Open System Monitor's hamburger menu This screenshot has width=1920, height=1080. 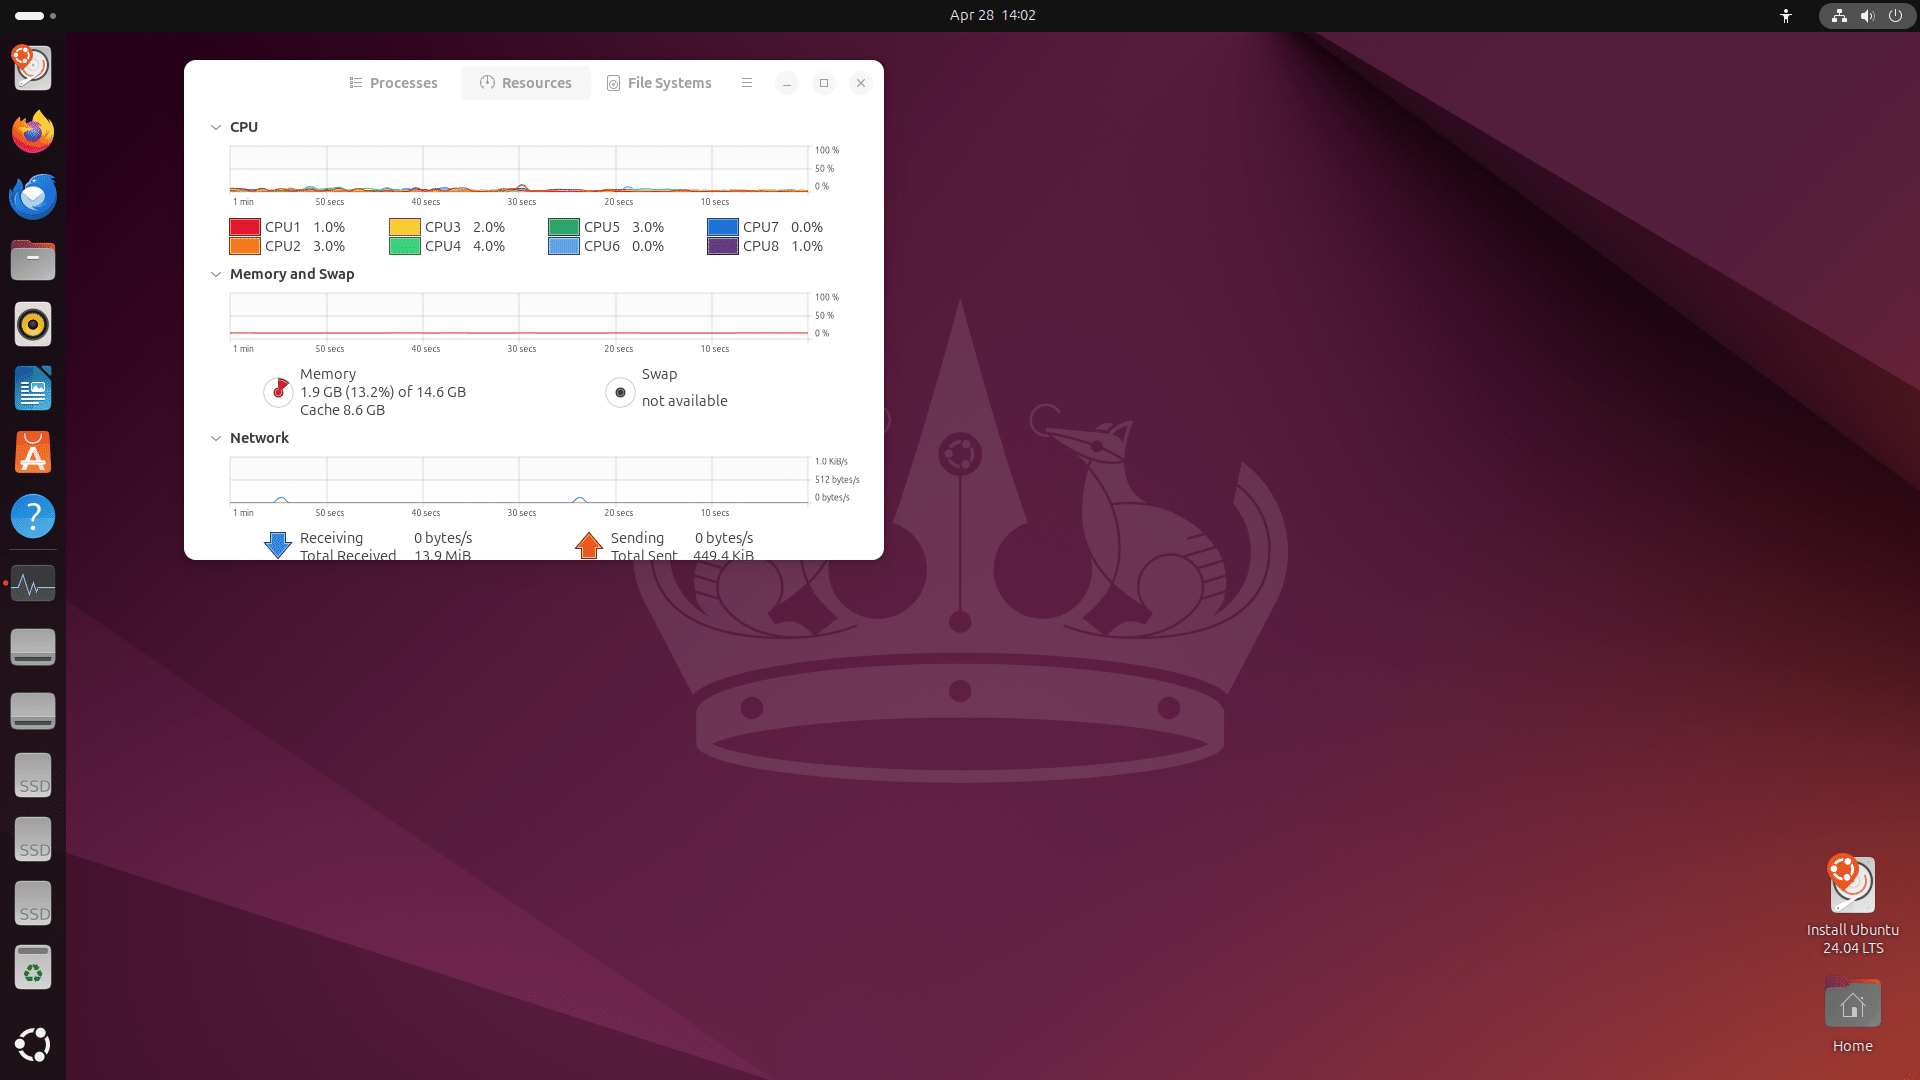point(747,82)
